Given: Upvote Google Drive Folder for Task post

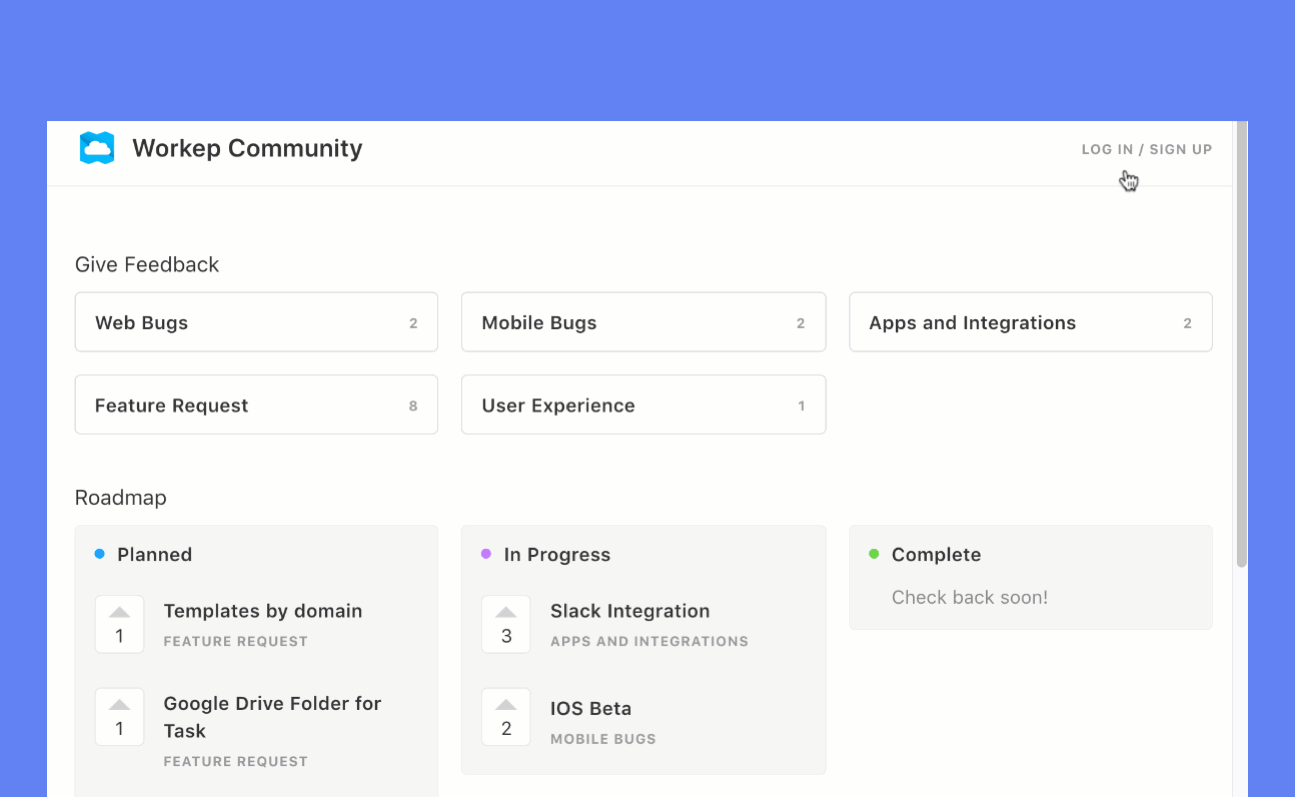Looking at the screenshot, I should coord(120,717).
